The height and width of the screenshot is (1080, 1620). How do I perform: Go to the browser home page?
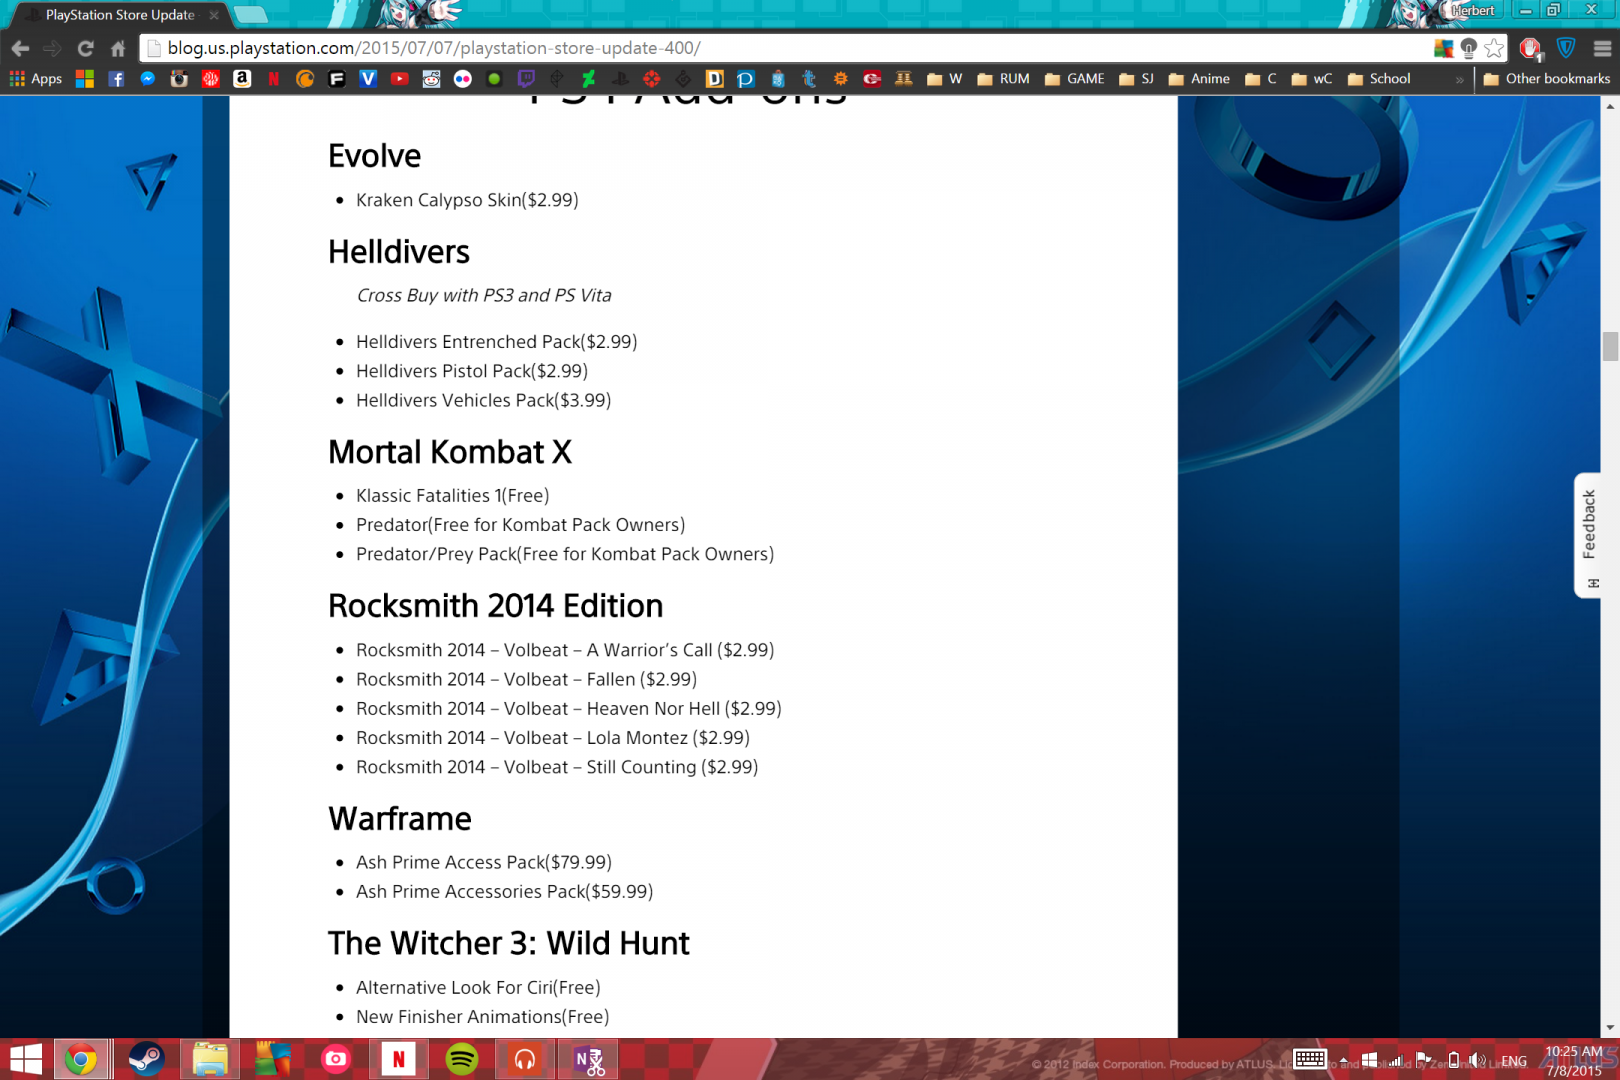[118, 48]
